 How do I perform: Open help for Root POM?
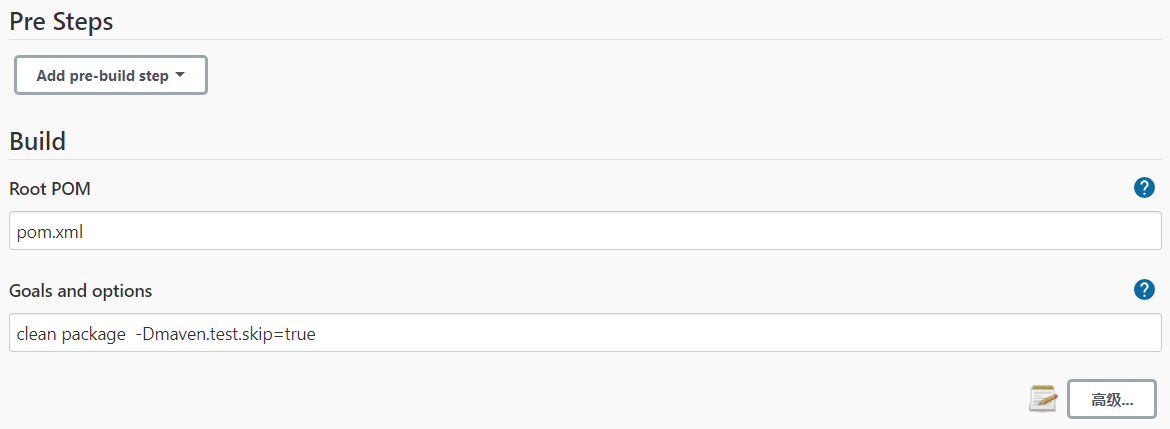[x=1144, y=188]
